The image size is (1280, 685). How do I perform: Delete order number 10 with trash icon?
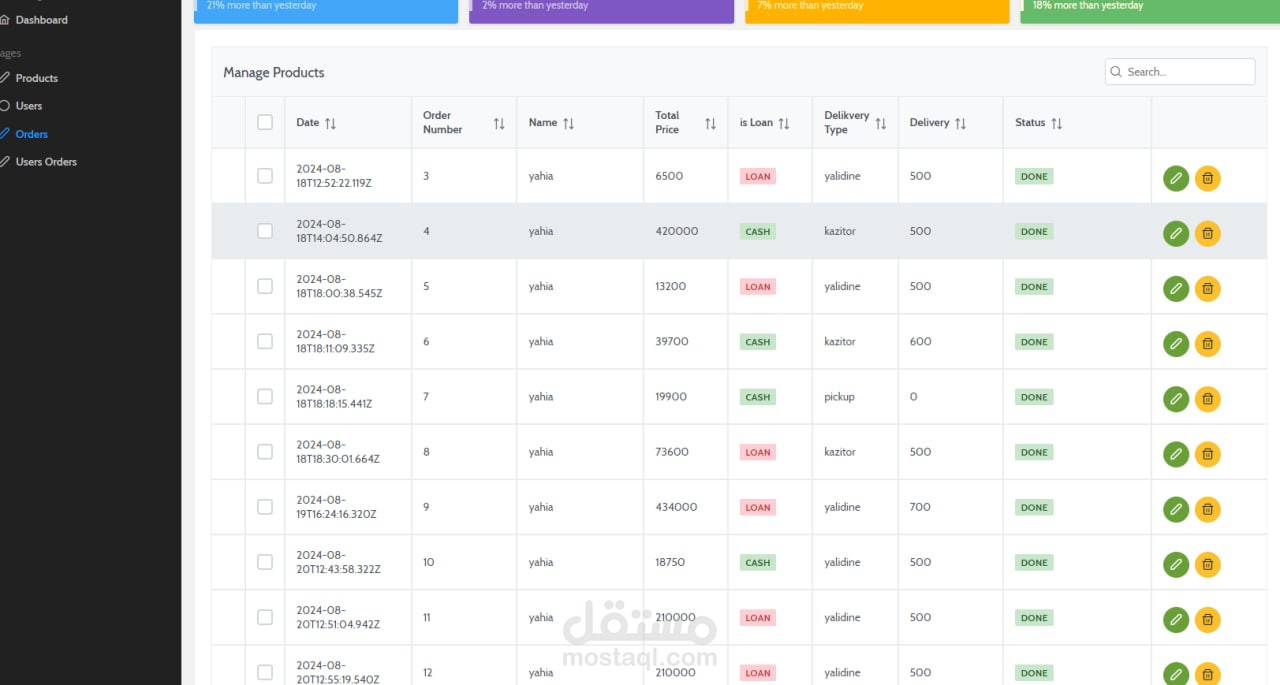point(1208,564)
